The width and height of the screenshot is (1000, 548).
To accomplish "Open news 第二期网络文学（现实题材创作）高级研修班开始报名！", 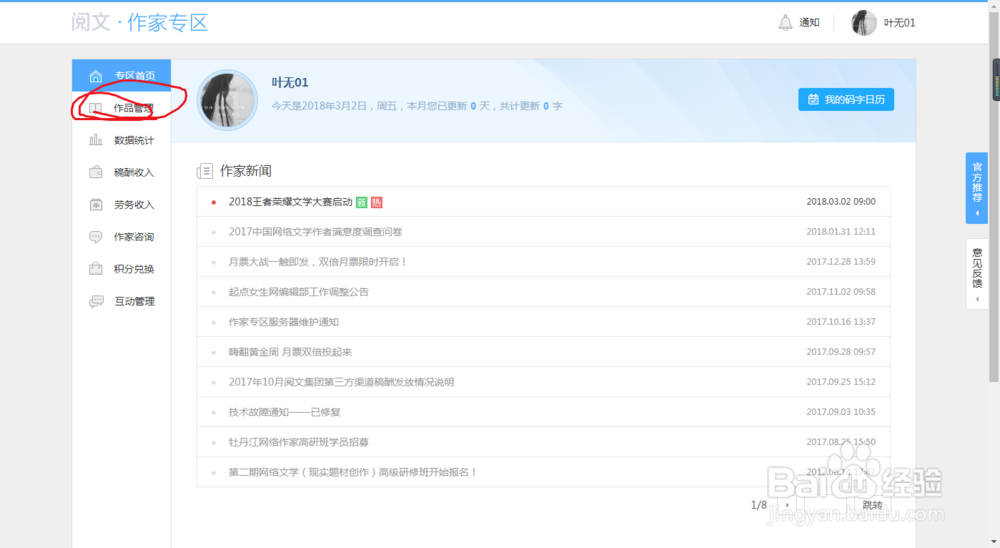I will pos(353,472).
